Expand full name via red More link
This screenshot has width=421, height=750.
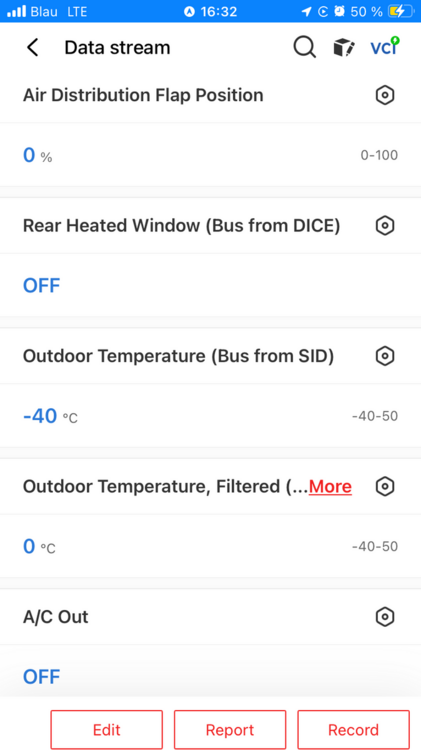pyautogui.click(x=330, y=486)
